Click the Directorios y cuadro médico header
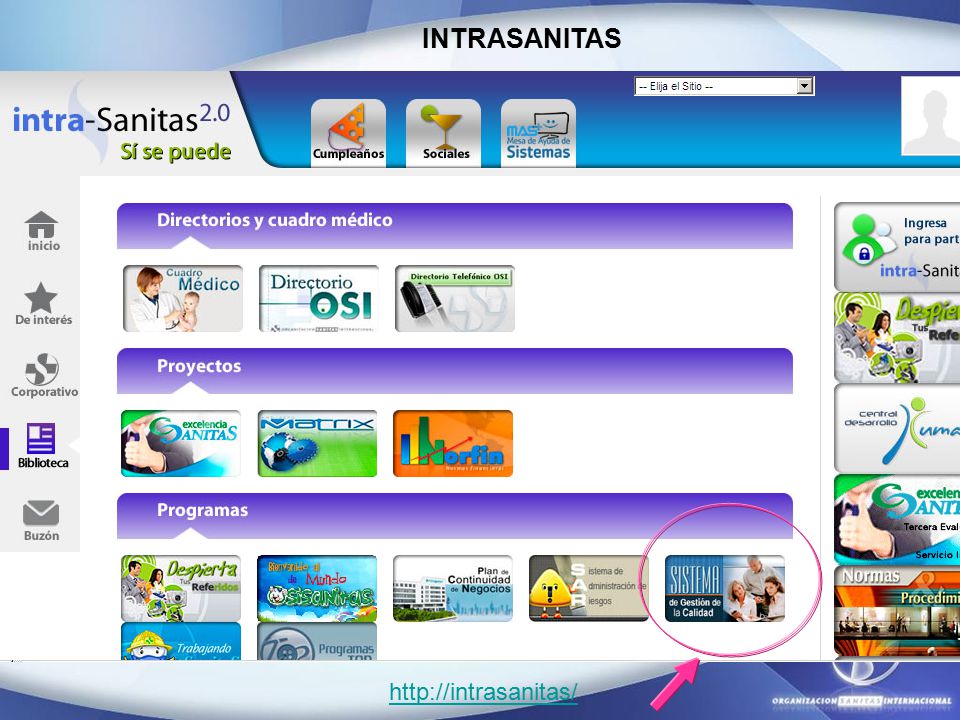Viewport: 960px width, 720px height. 455,226
